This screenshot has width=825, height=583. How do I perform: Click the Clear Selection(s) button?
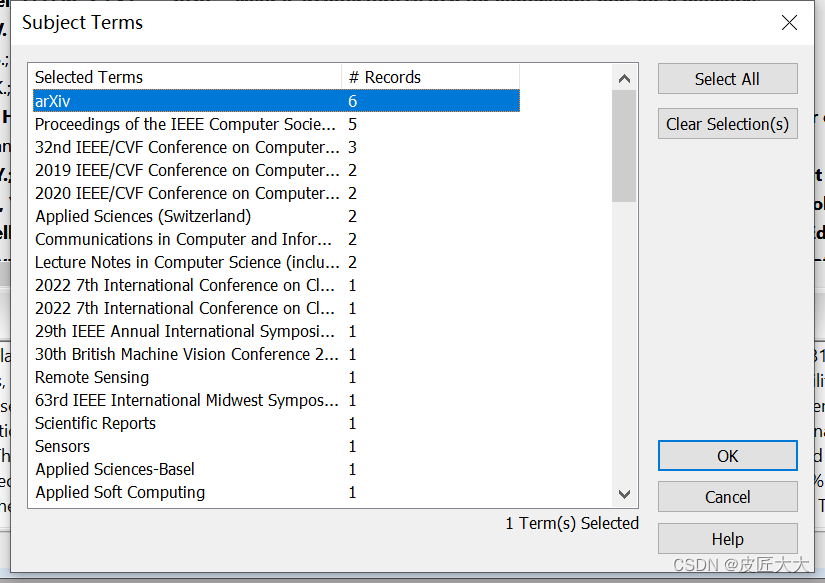coord(727,124)
